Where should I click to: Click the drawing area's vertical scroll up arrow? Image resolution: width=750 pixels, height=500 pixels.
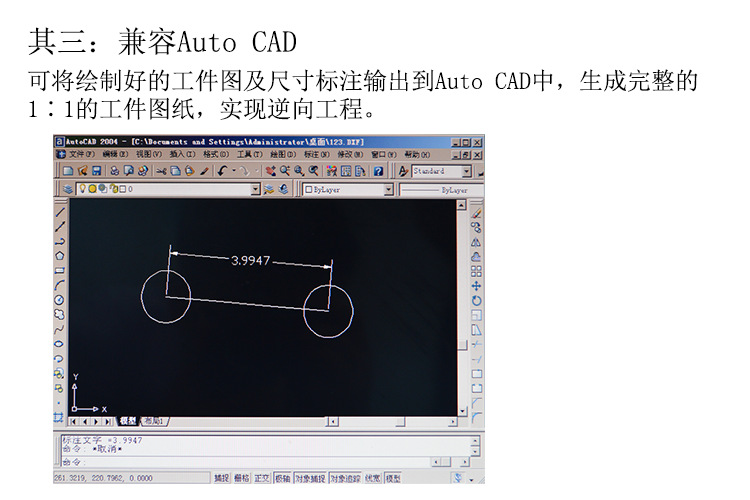tap(462, 205)
